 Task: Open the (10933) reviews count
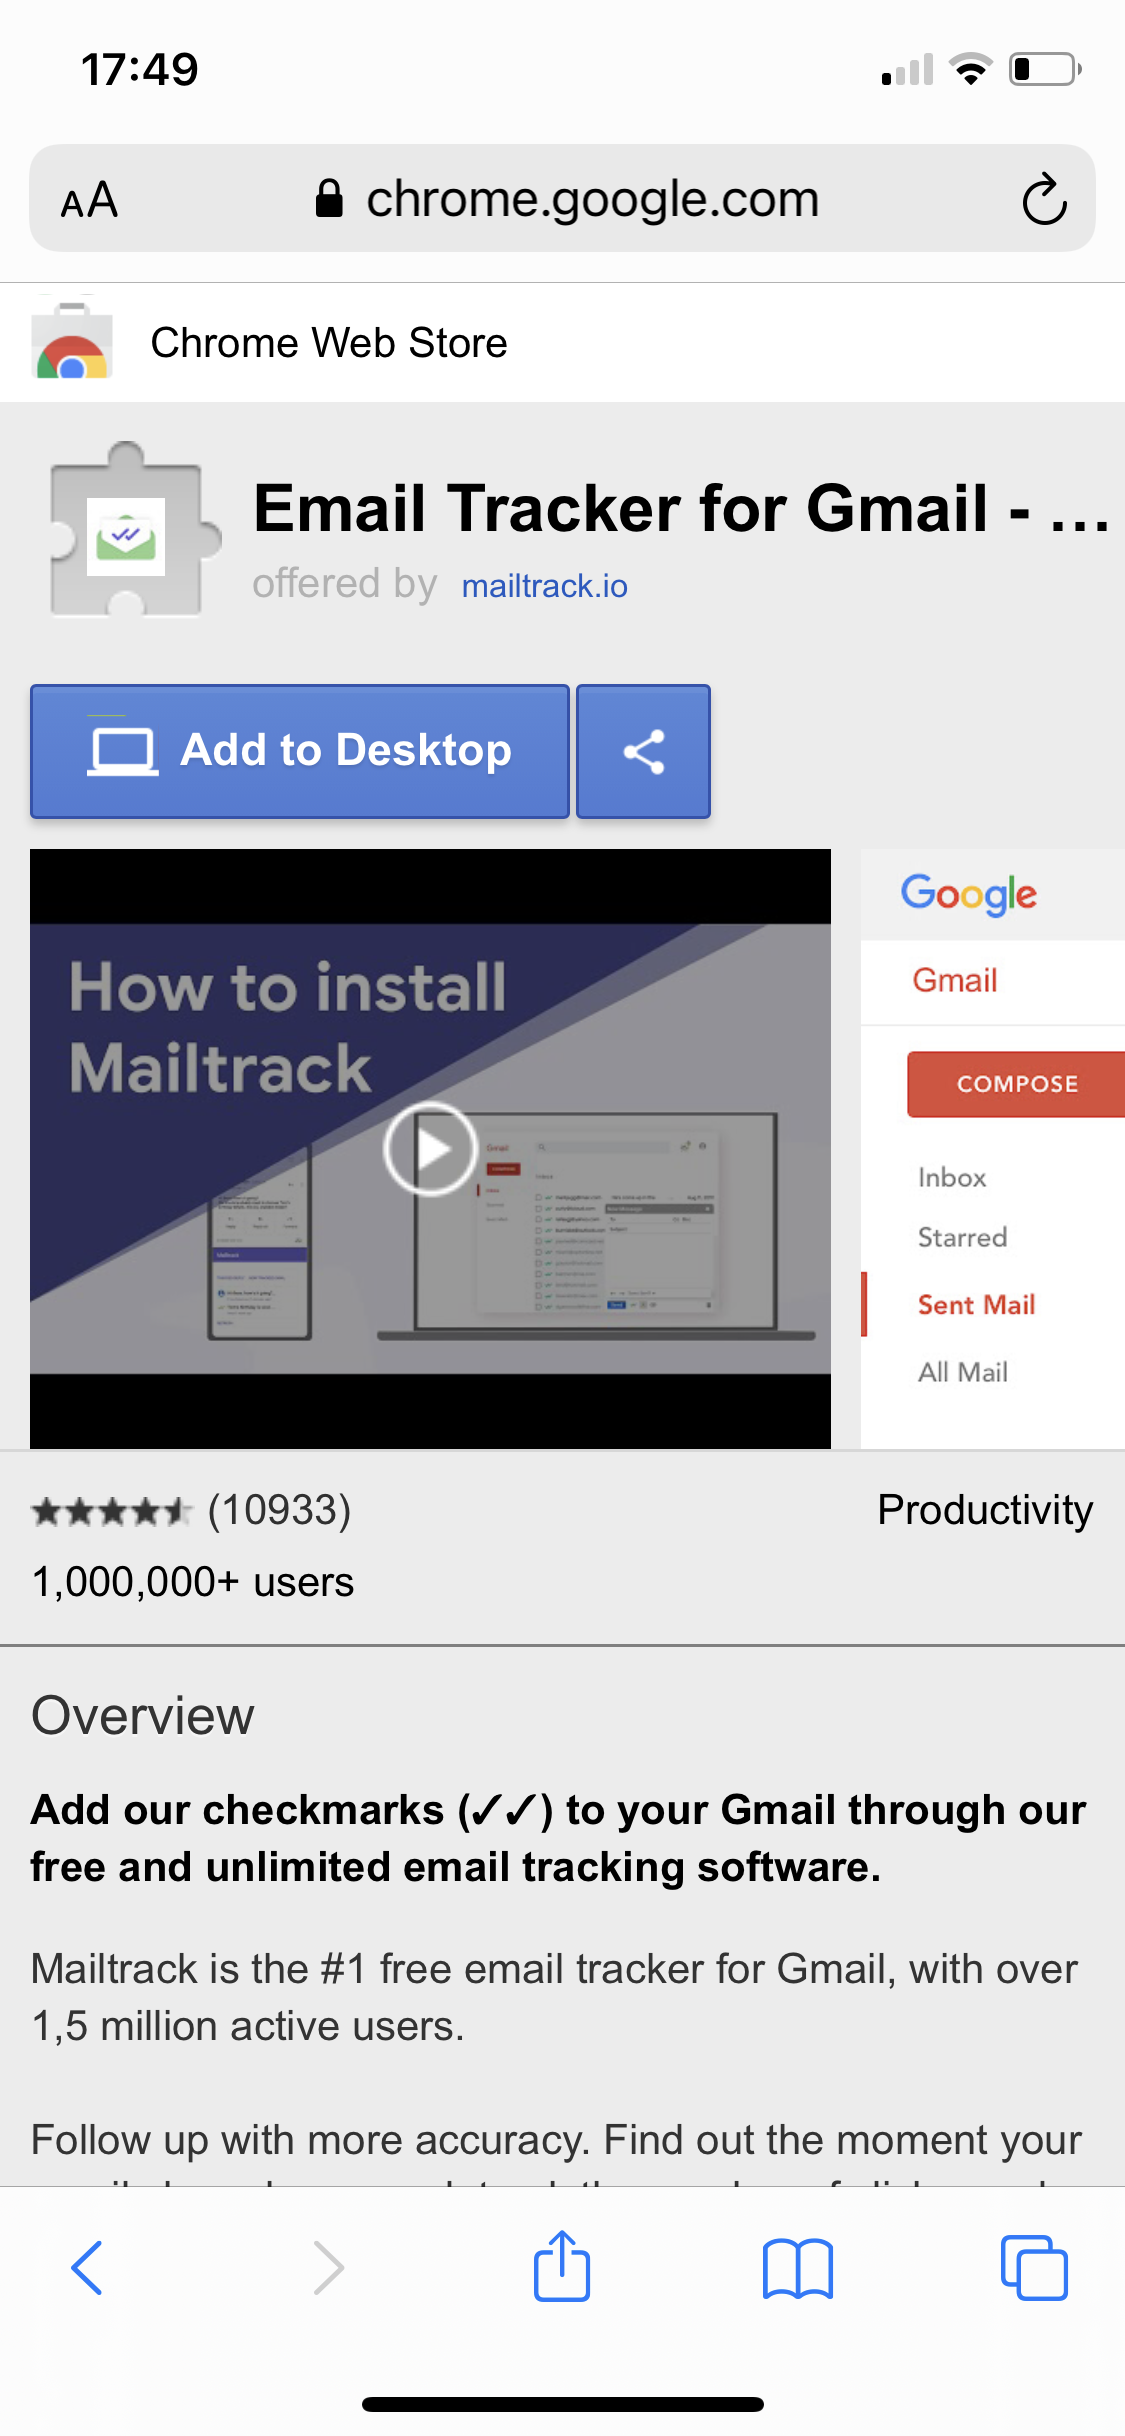pyautogui.click(x=279, y=1510)
